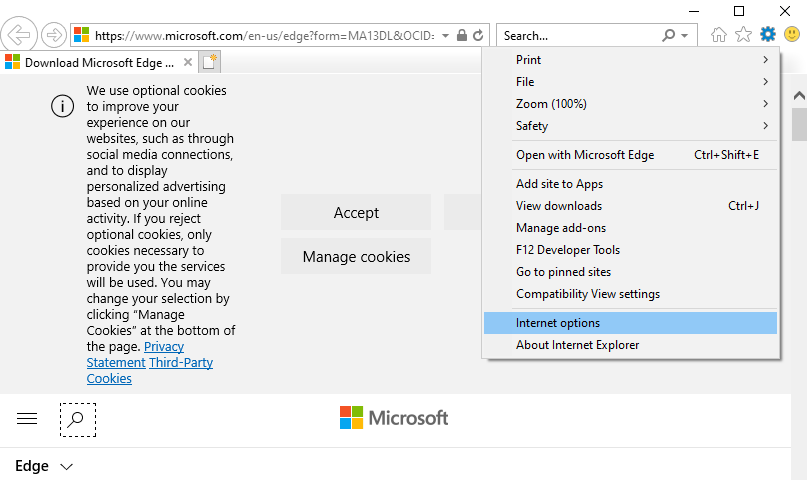Click the address bar URL text
Image resolution: width=807 pixels, height=480 pixels.
tap(265, 35)
